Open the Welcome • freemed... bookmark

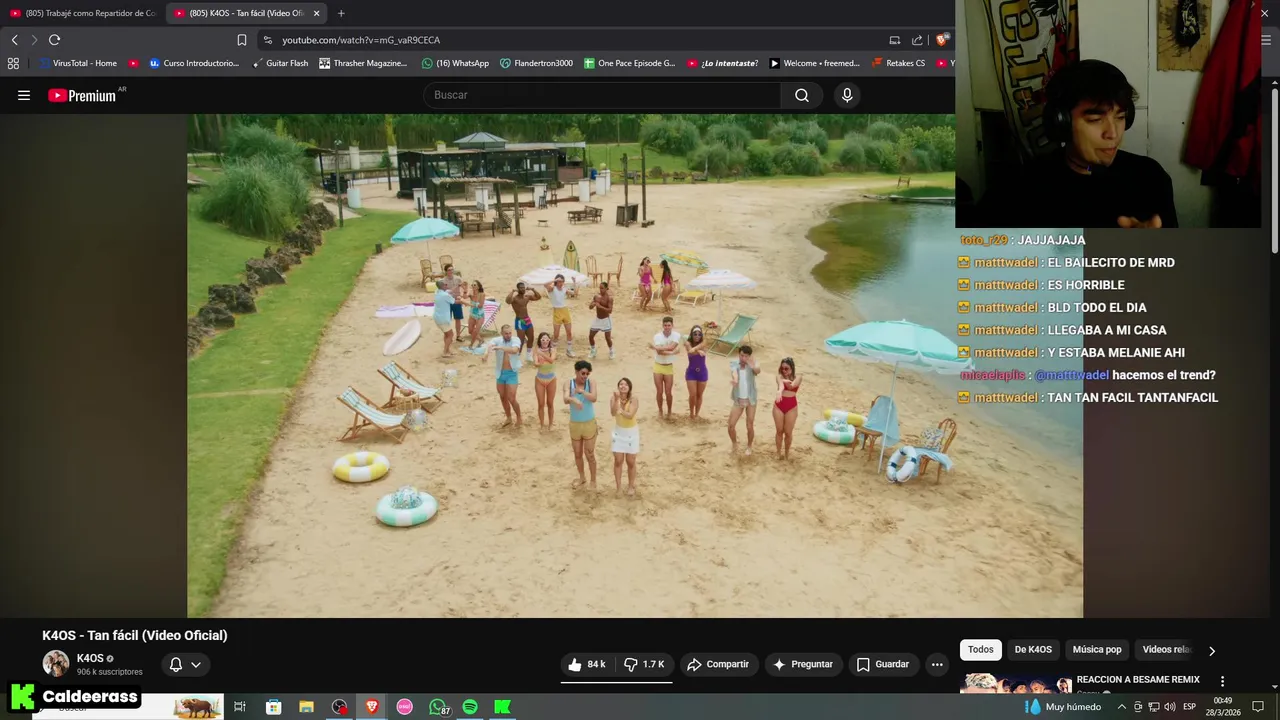(x=814, y=63)
